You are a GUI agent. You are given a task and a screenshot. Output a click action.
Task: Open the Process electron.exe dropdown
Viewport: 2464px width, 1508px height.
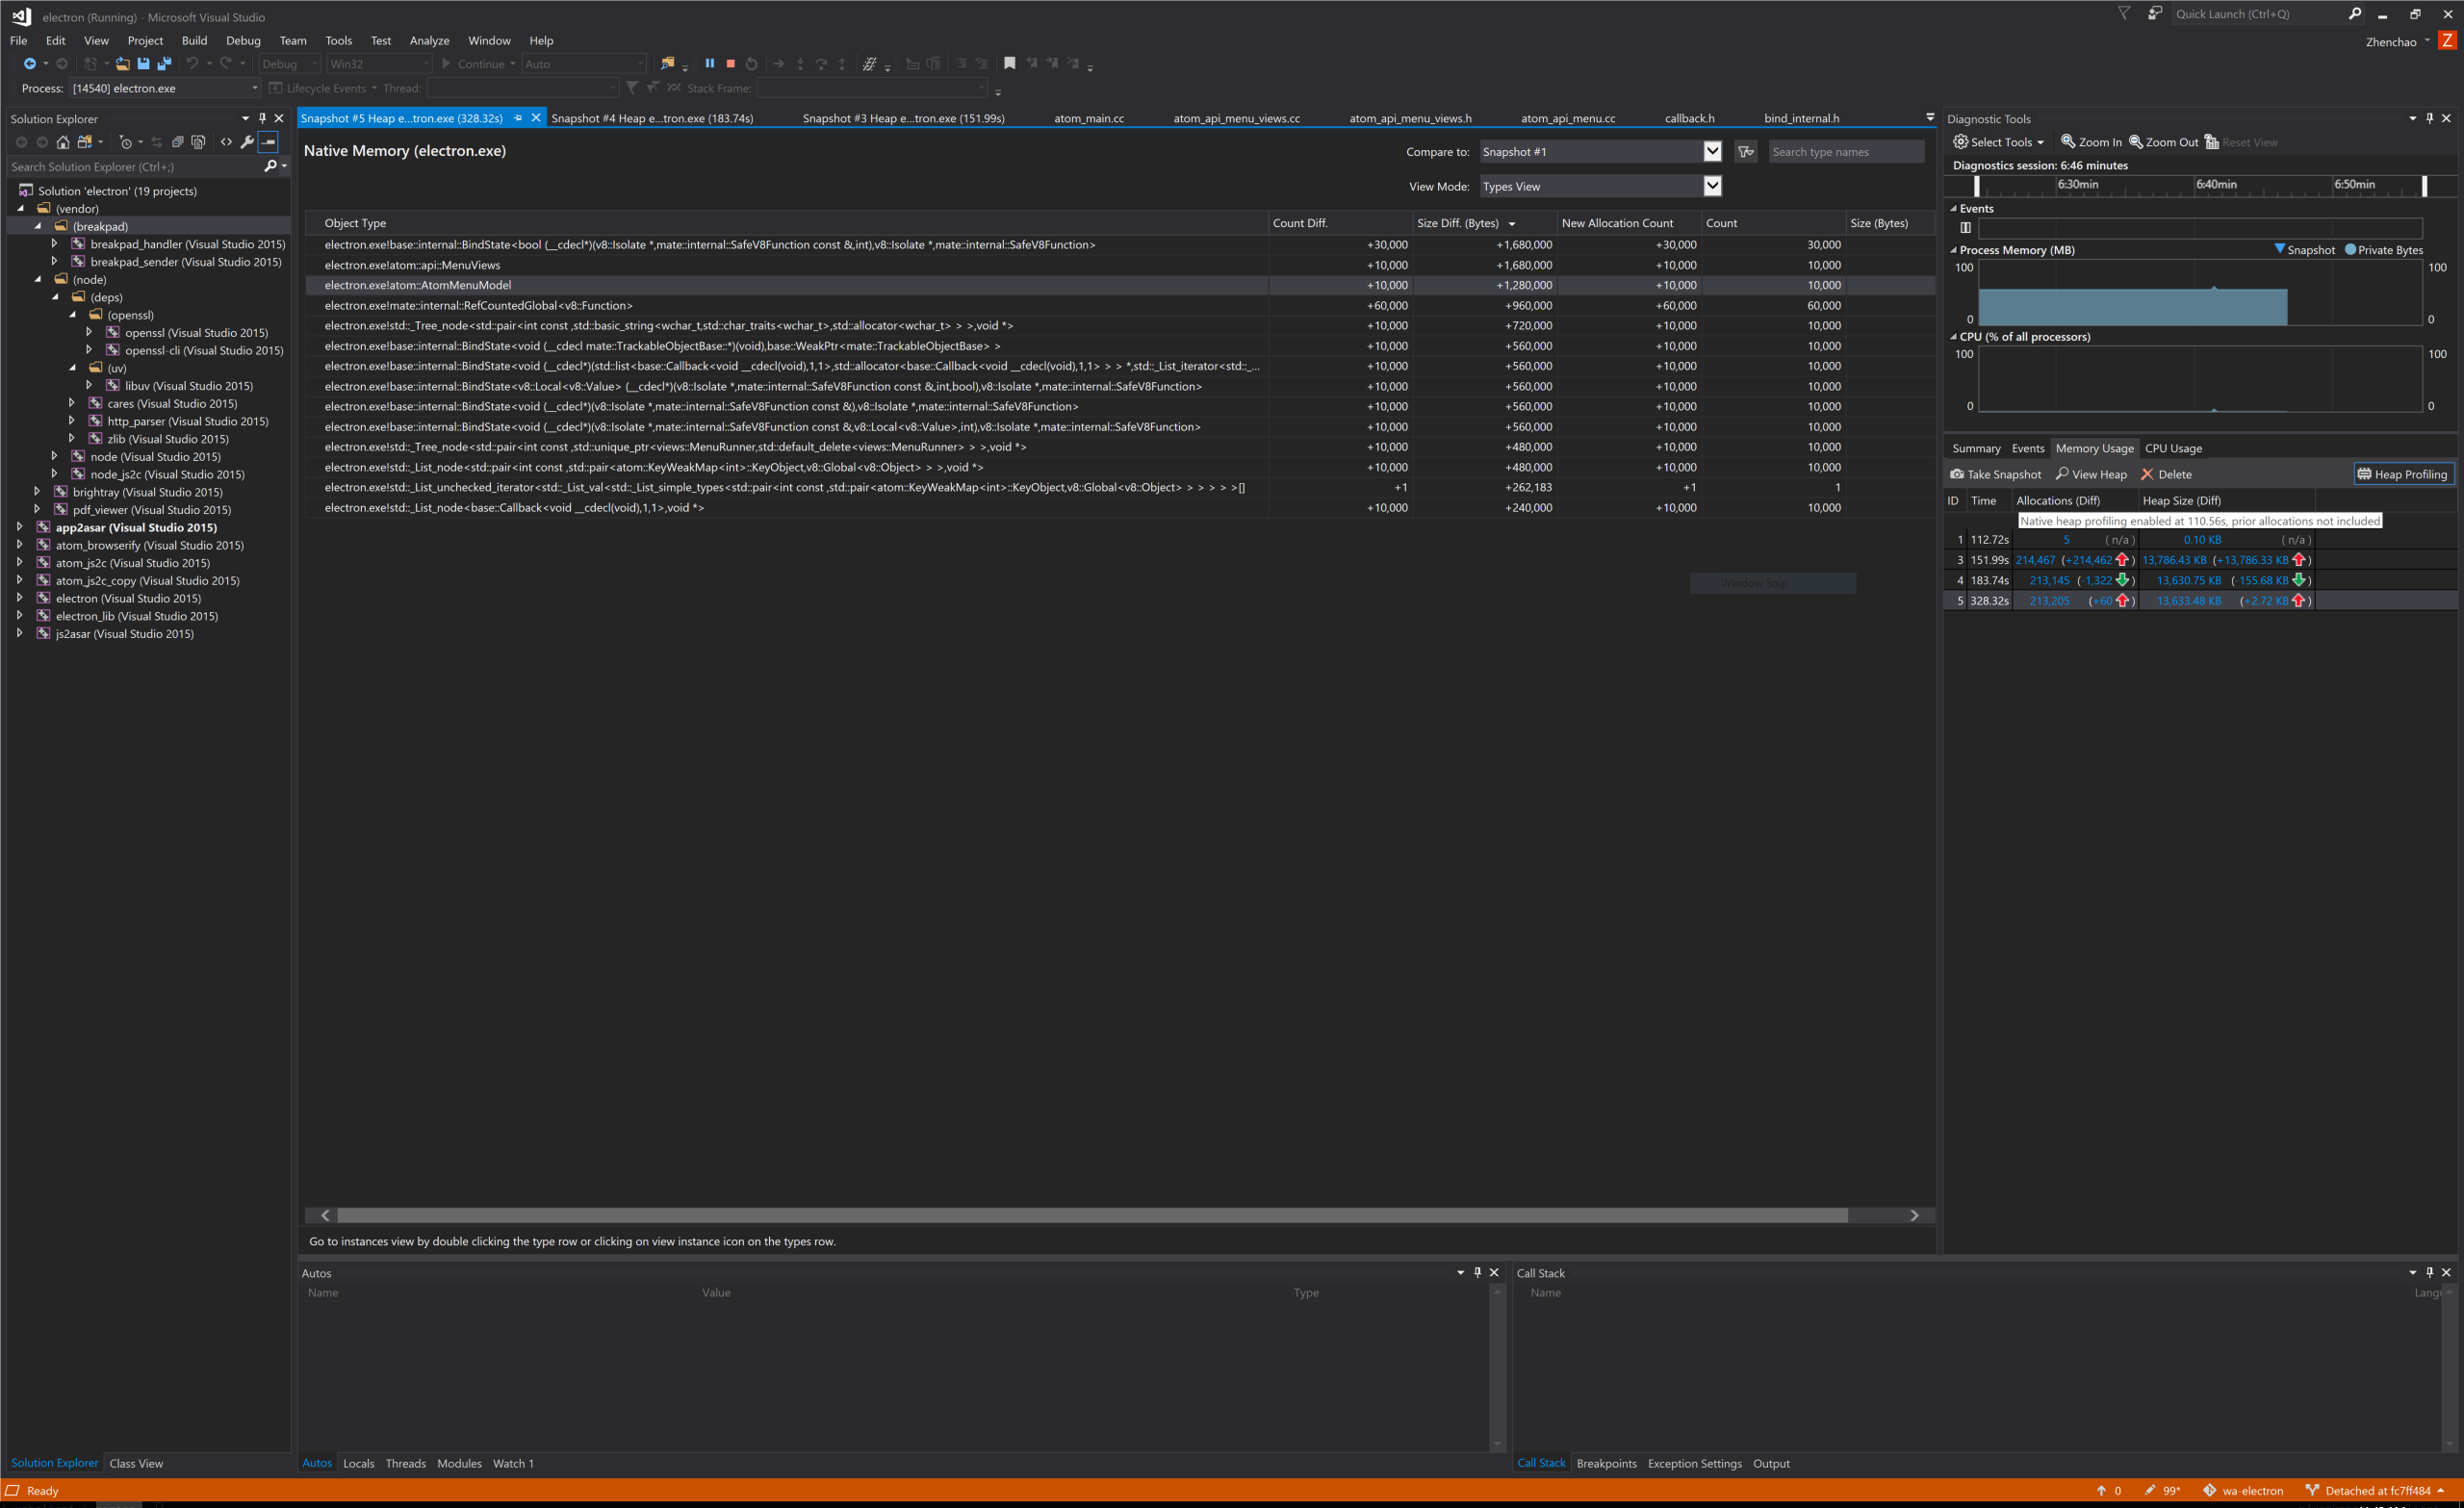click(254, 88)
